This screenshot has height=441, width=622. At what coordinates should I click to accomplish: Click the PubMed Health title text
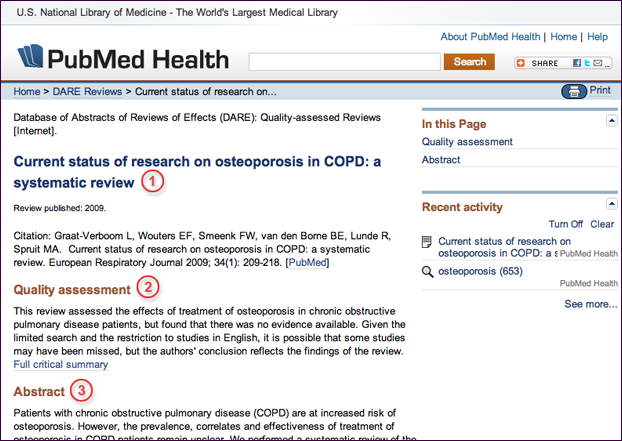tap(138, 59)
